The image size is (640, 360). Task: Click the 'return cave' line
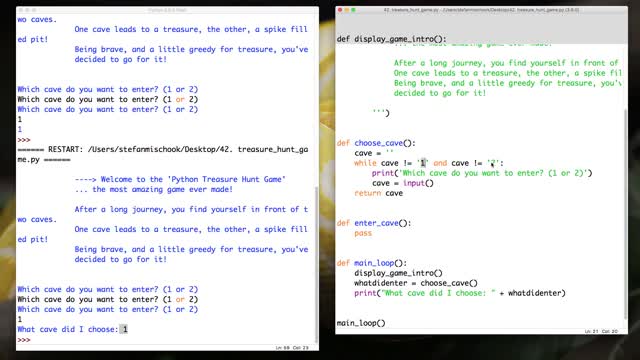378,193
